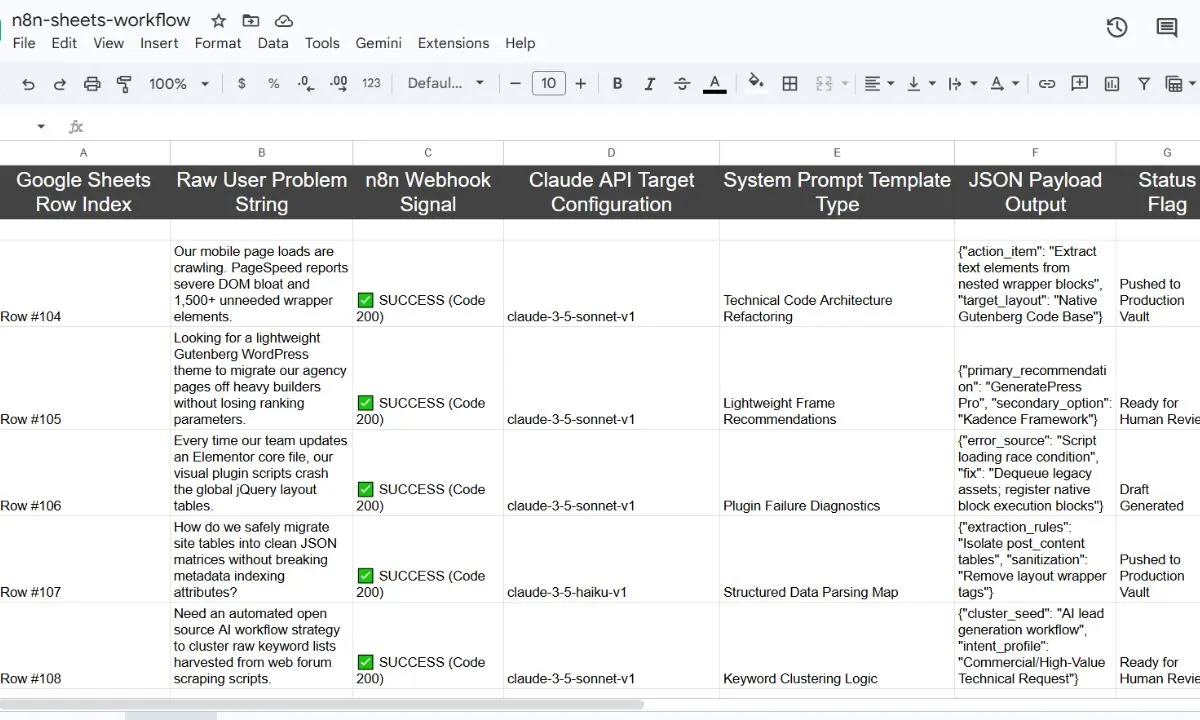Open the Help menu
Image resolution: width=1200 pixels, height=720 pixels.
point(520,43)
